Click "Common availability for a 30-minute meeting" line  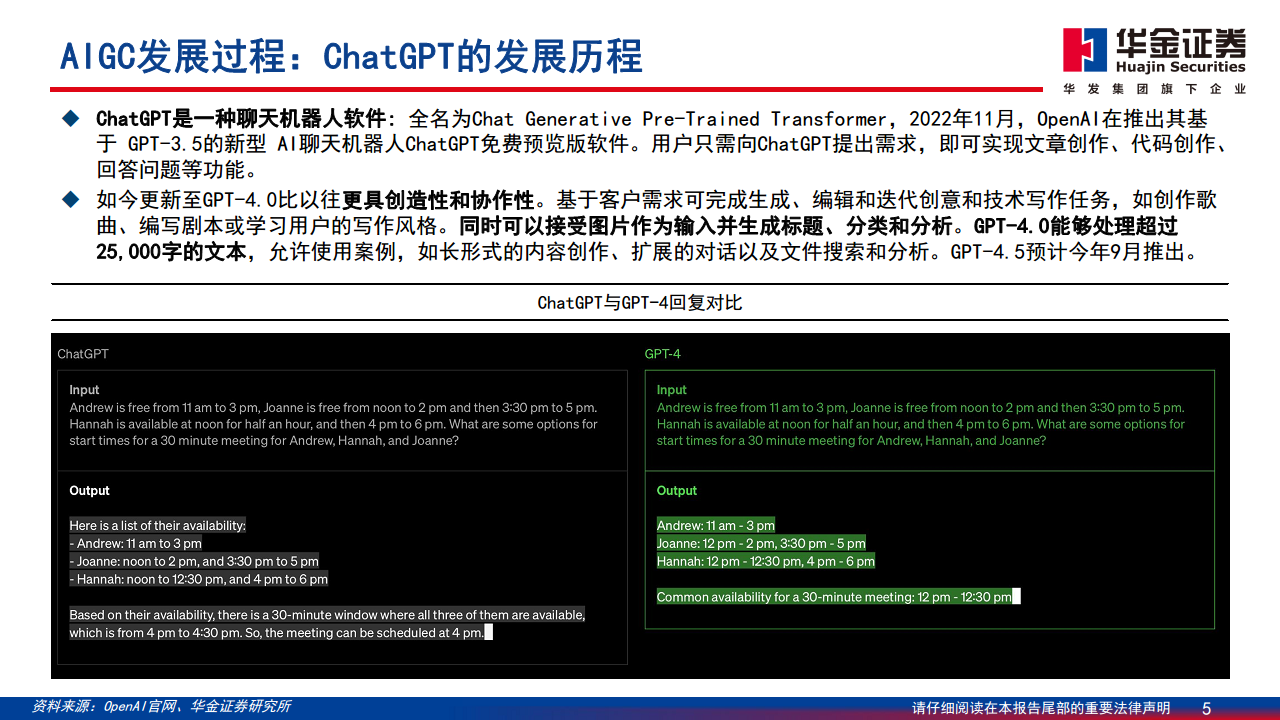834,597
